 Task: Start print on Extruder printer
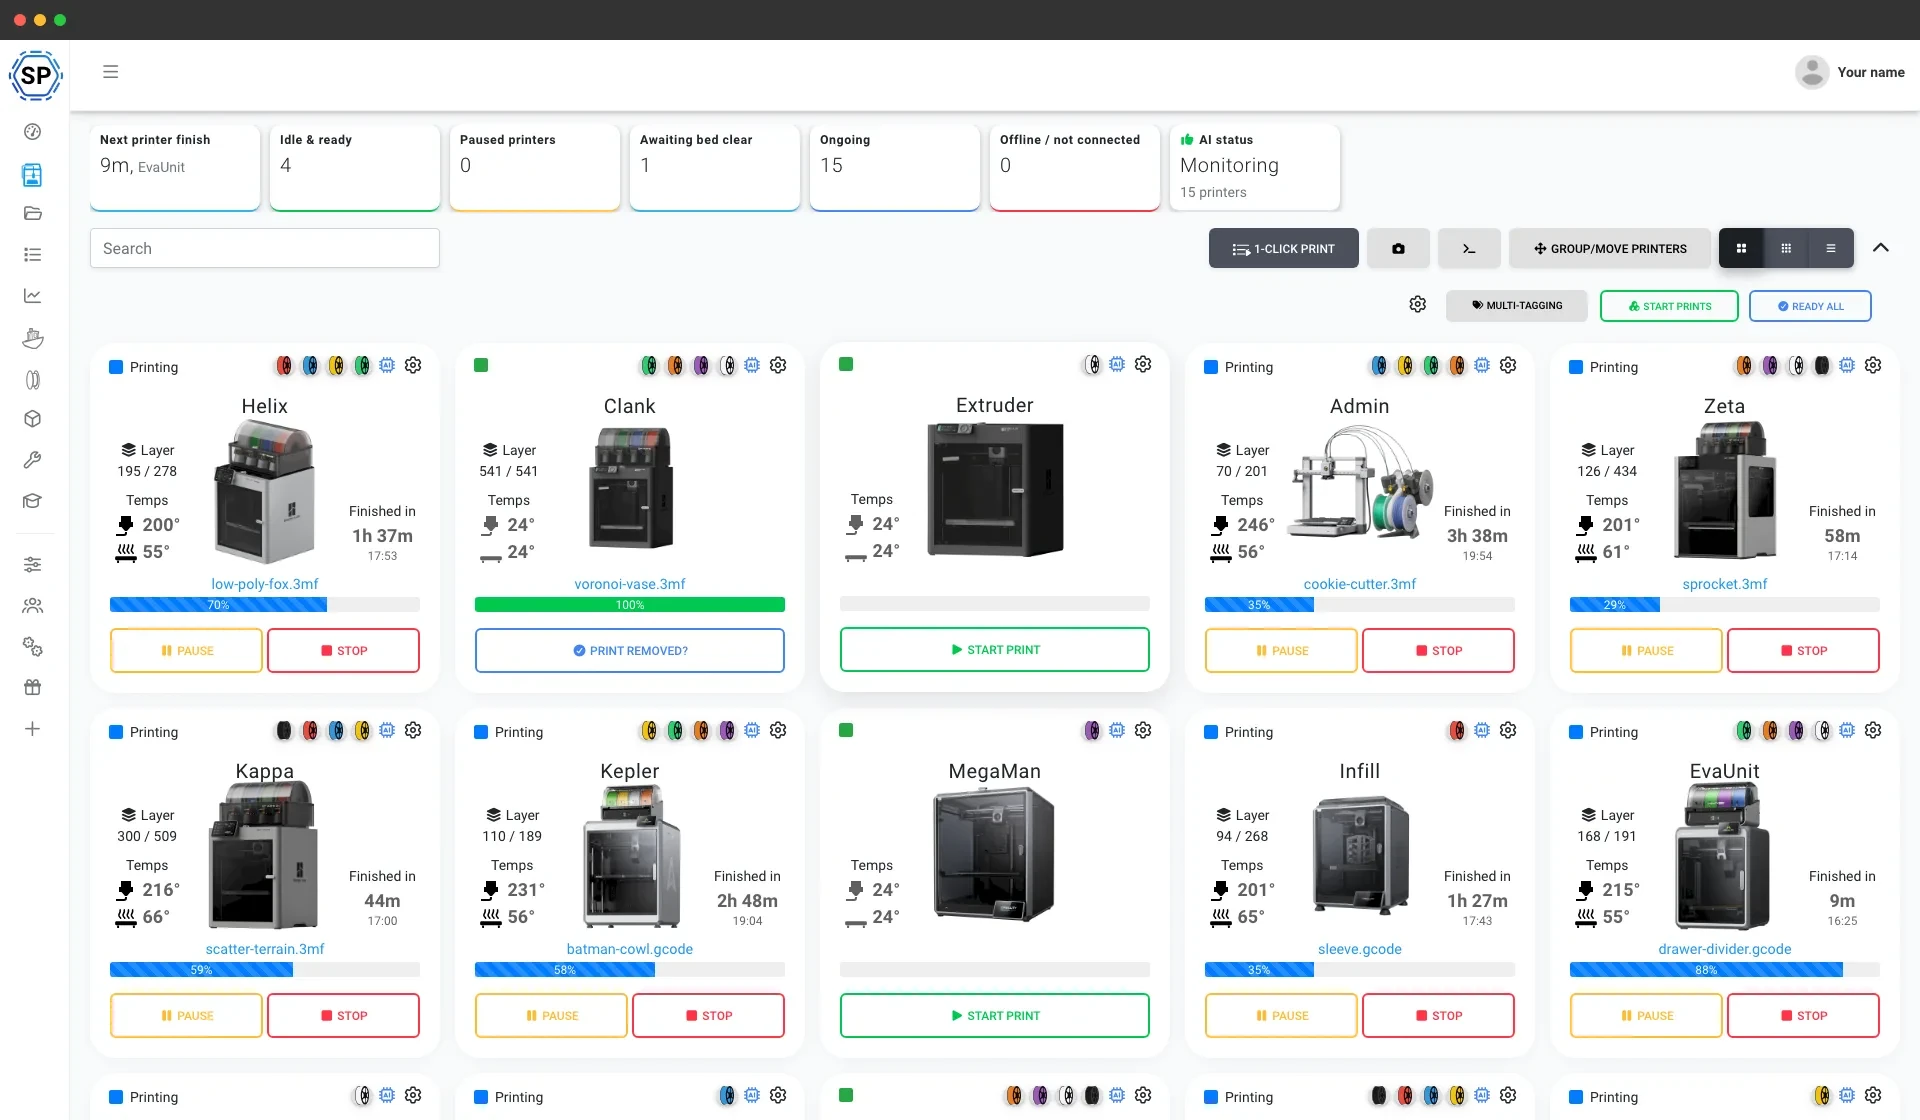tap(995, 649)
